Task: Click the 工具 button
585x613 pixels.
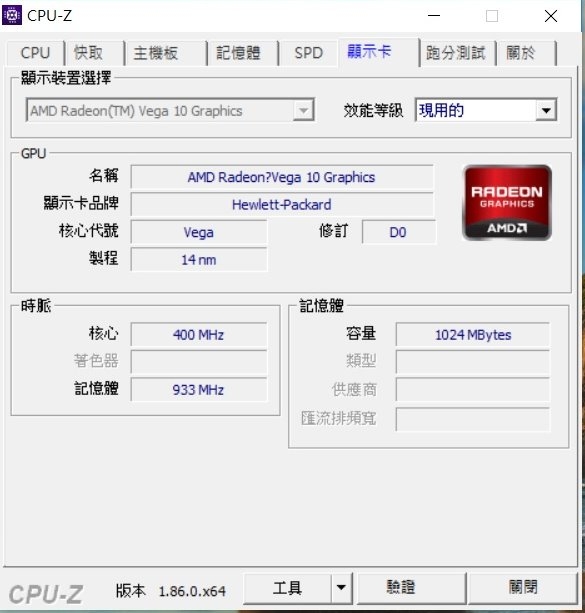Action: 287,588
